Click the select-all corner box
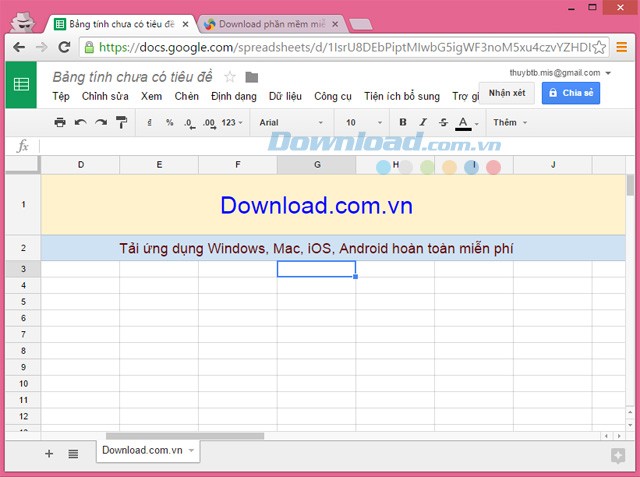Screen dimensions: 640x477 [x=23, y=165]
